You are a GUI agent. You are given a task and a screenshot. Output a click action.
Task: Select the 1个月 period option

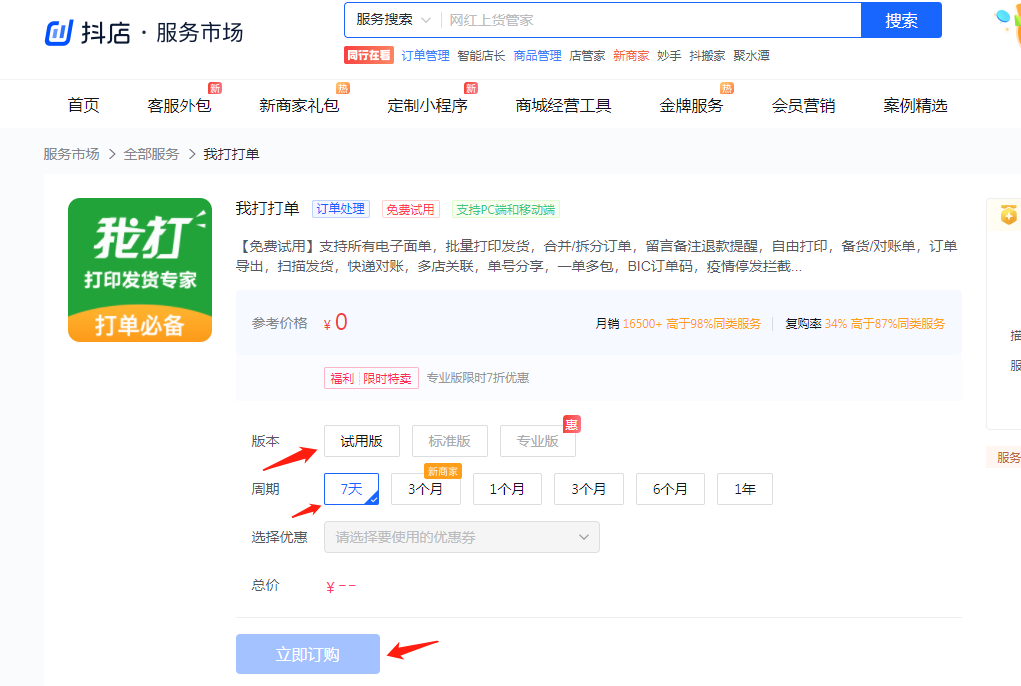[x=507, y=489]
